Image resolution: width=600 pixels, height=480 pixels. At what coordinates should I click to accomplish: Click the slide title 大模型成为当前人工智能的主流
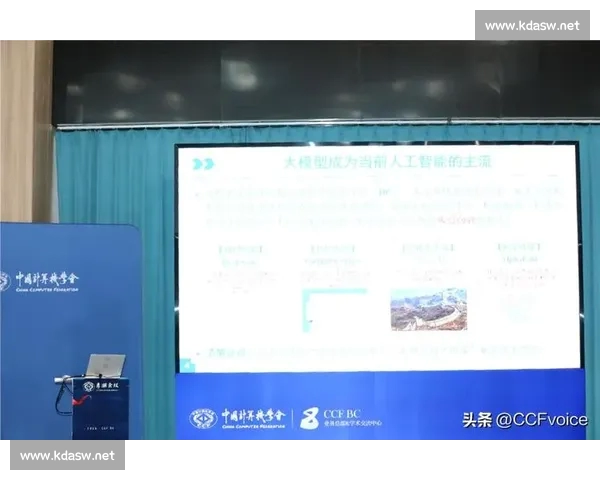pos(380,161)
